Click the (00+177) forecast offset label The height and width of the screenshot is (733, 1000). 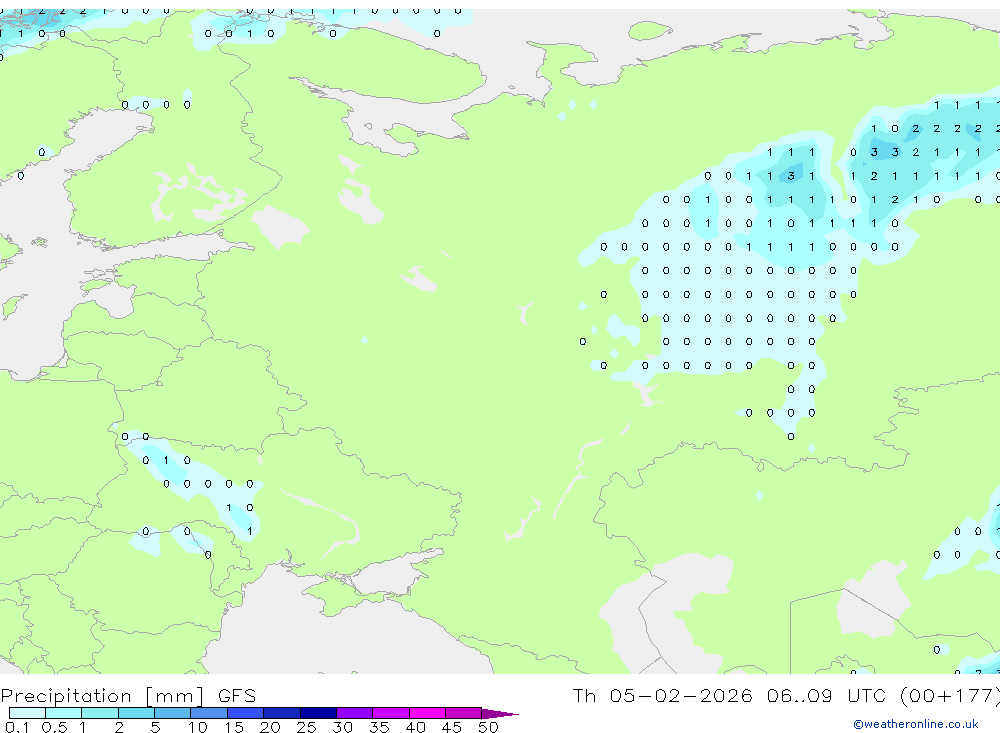pos(950,695)
